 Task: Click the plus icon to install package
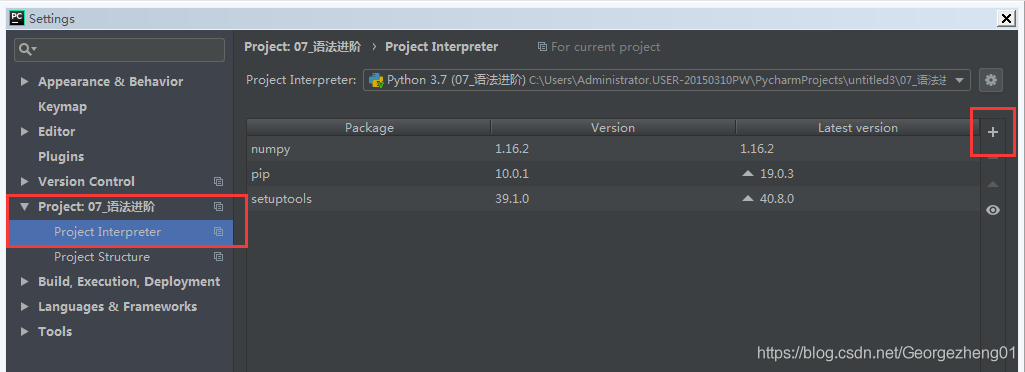(992, 132)
